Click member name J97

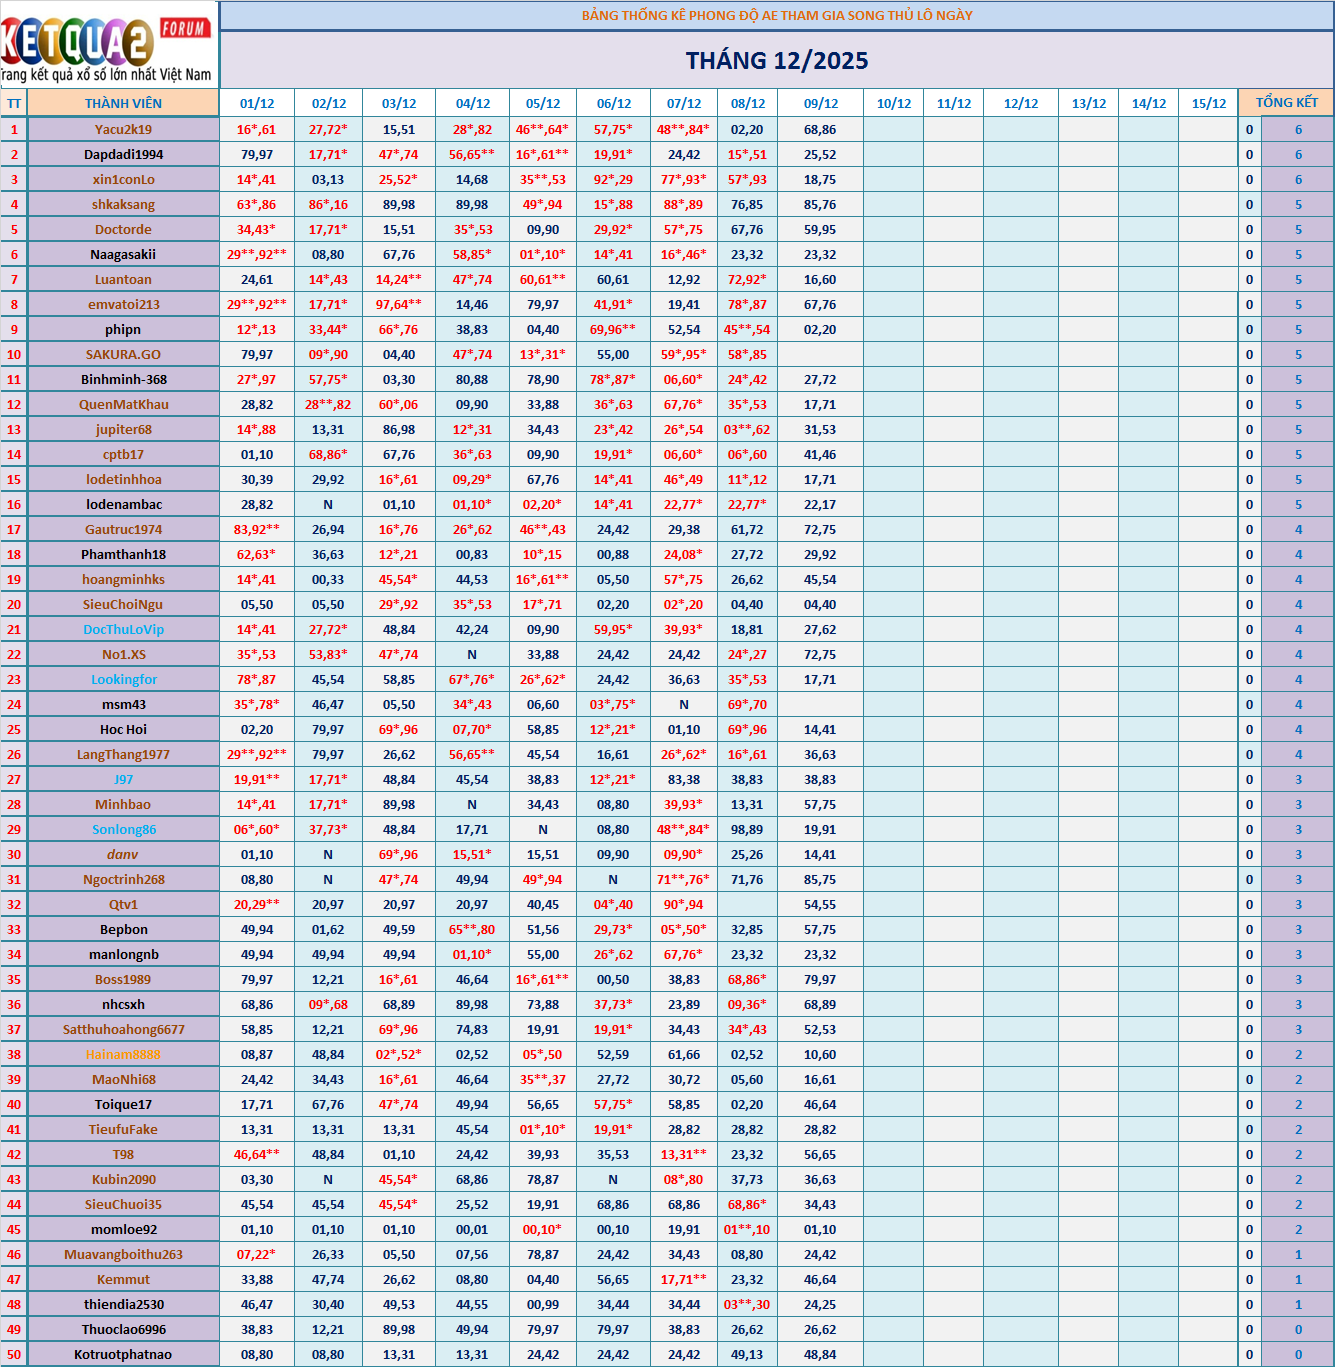click(123, 779)
